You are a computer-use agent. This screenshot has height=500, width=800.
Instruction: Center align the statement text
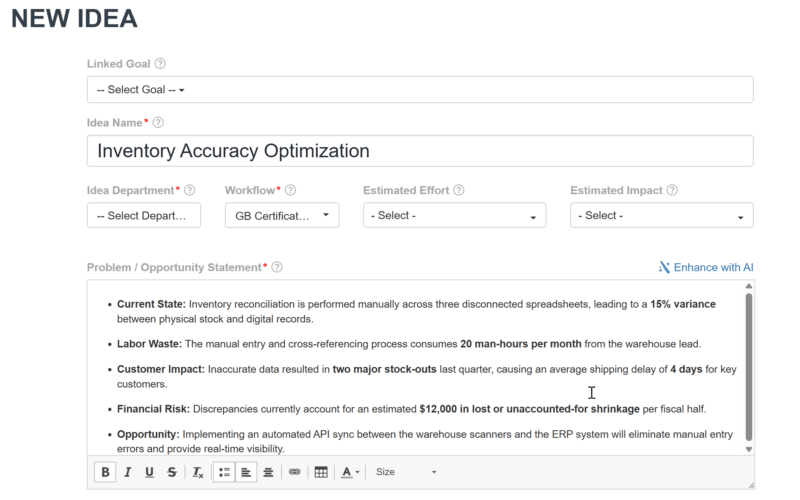coord(268,472)
